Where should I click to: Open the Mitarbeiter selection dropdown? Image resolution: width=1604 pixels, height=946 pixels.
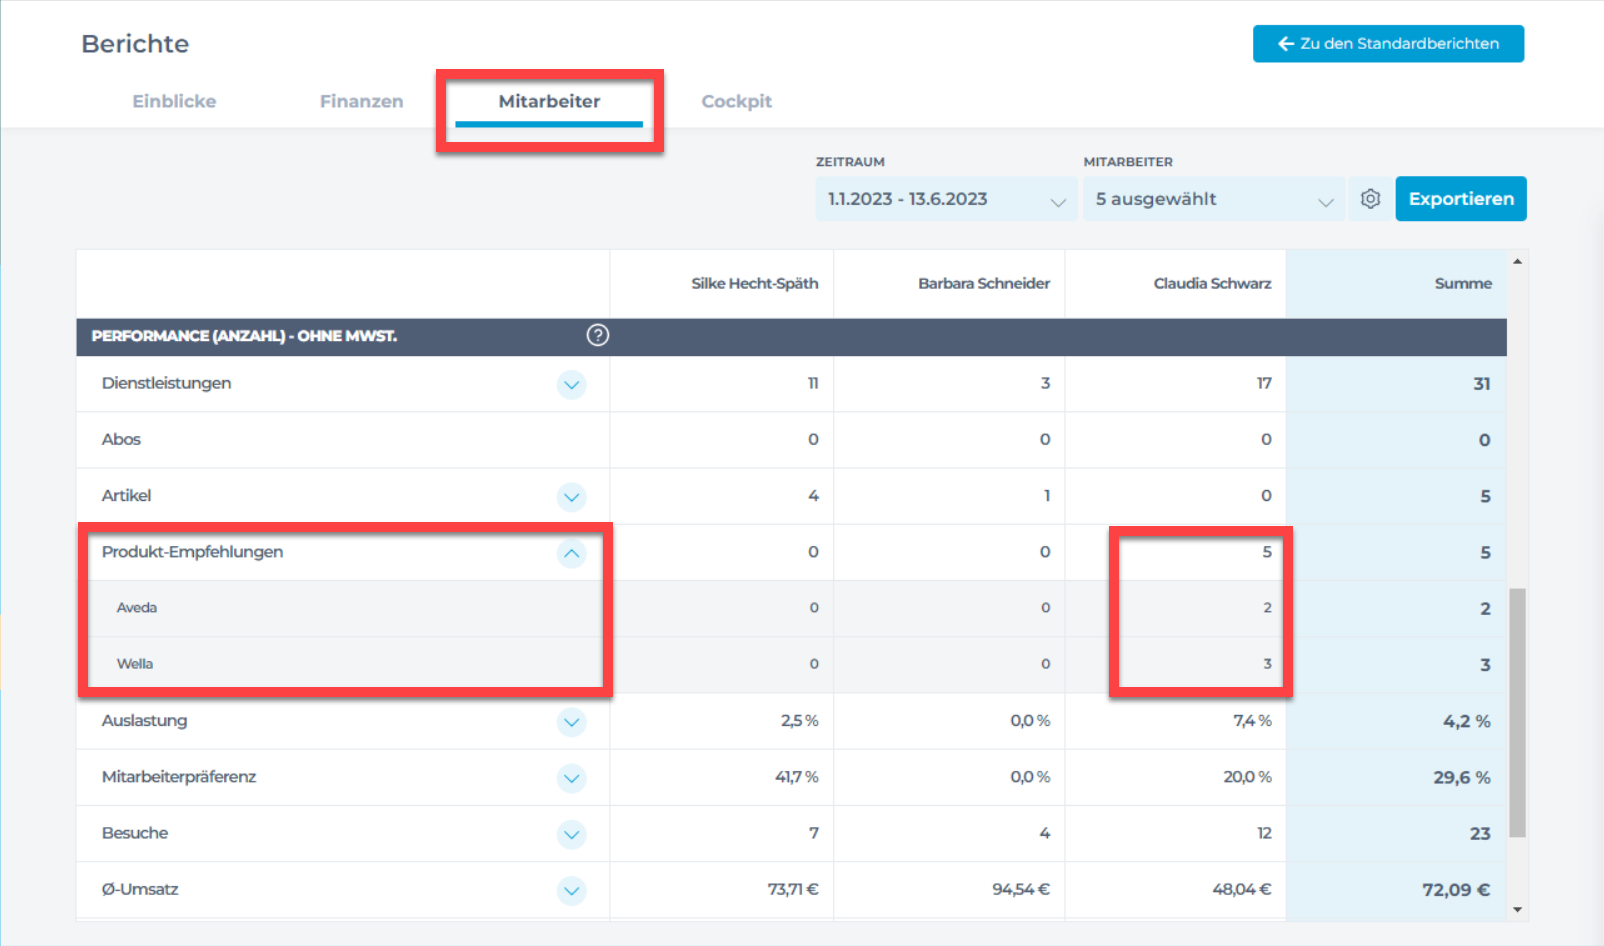coord(1214,199)
